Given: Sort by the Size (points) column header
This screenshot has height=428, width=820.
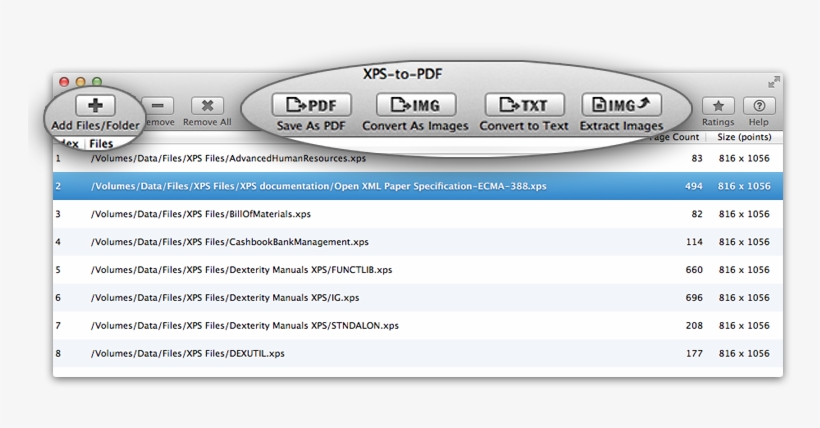Looking at the screenshot, I should point(743,136).
